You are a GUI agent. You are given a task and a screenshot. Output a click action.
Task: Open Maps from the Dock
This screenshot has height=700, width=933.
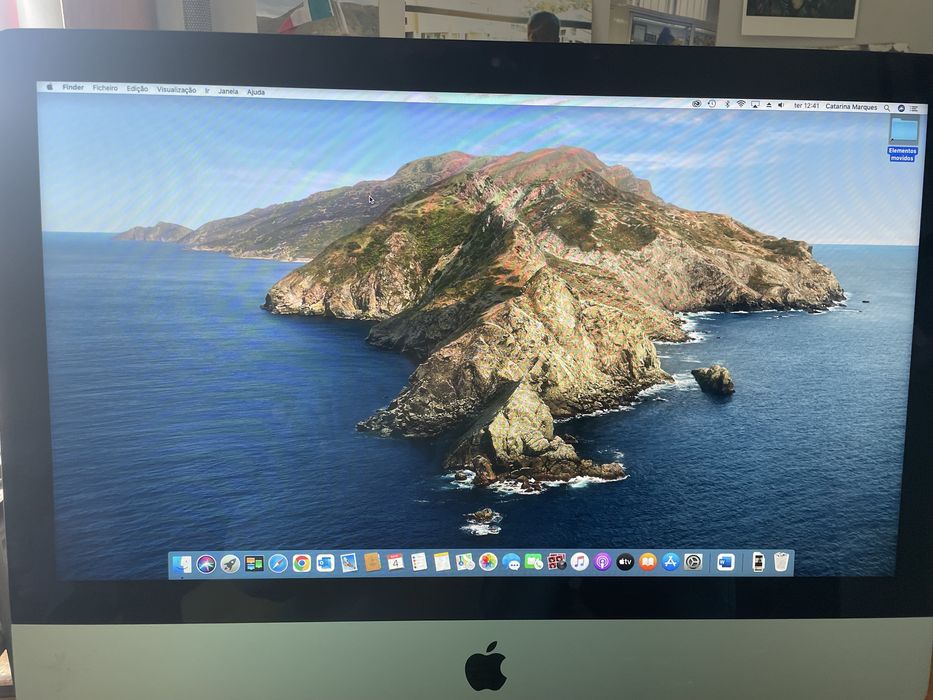coord(465,562)
